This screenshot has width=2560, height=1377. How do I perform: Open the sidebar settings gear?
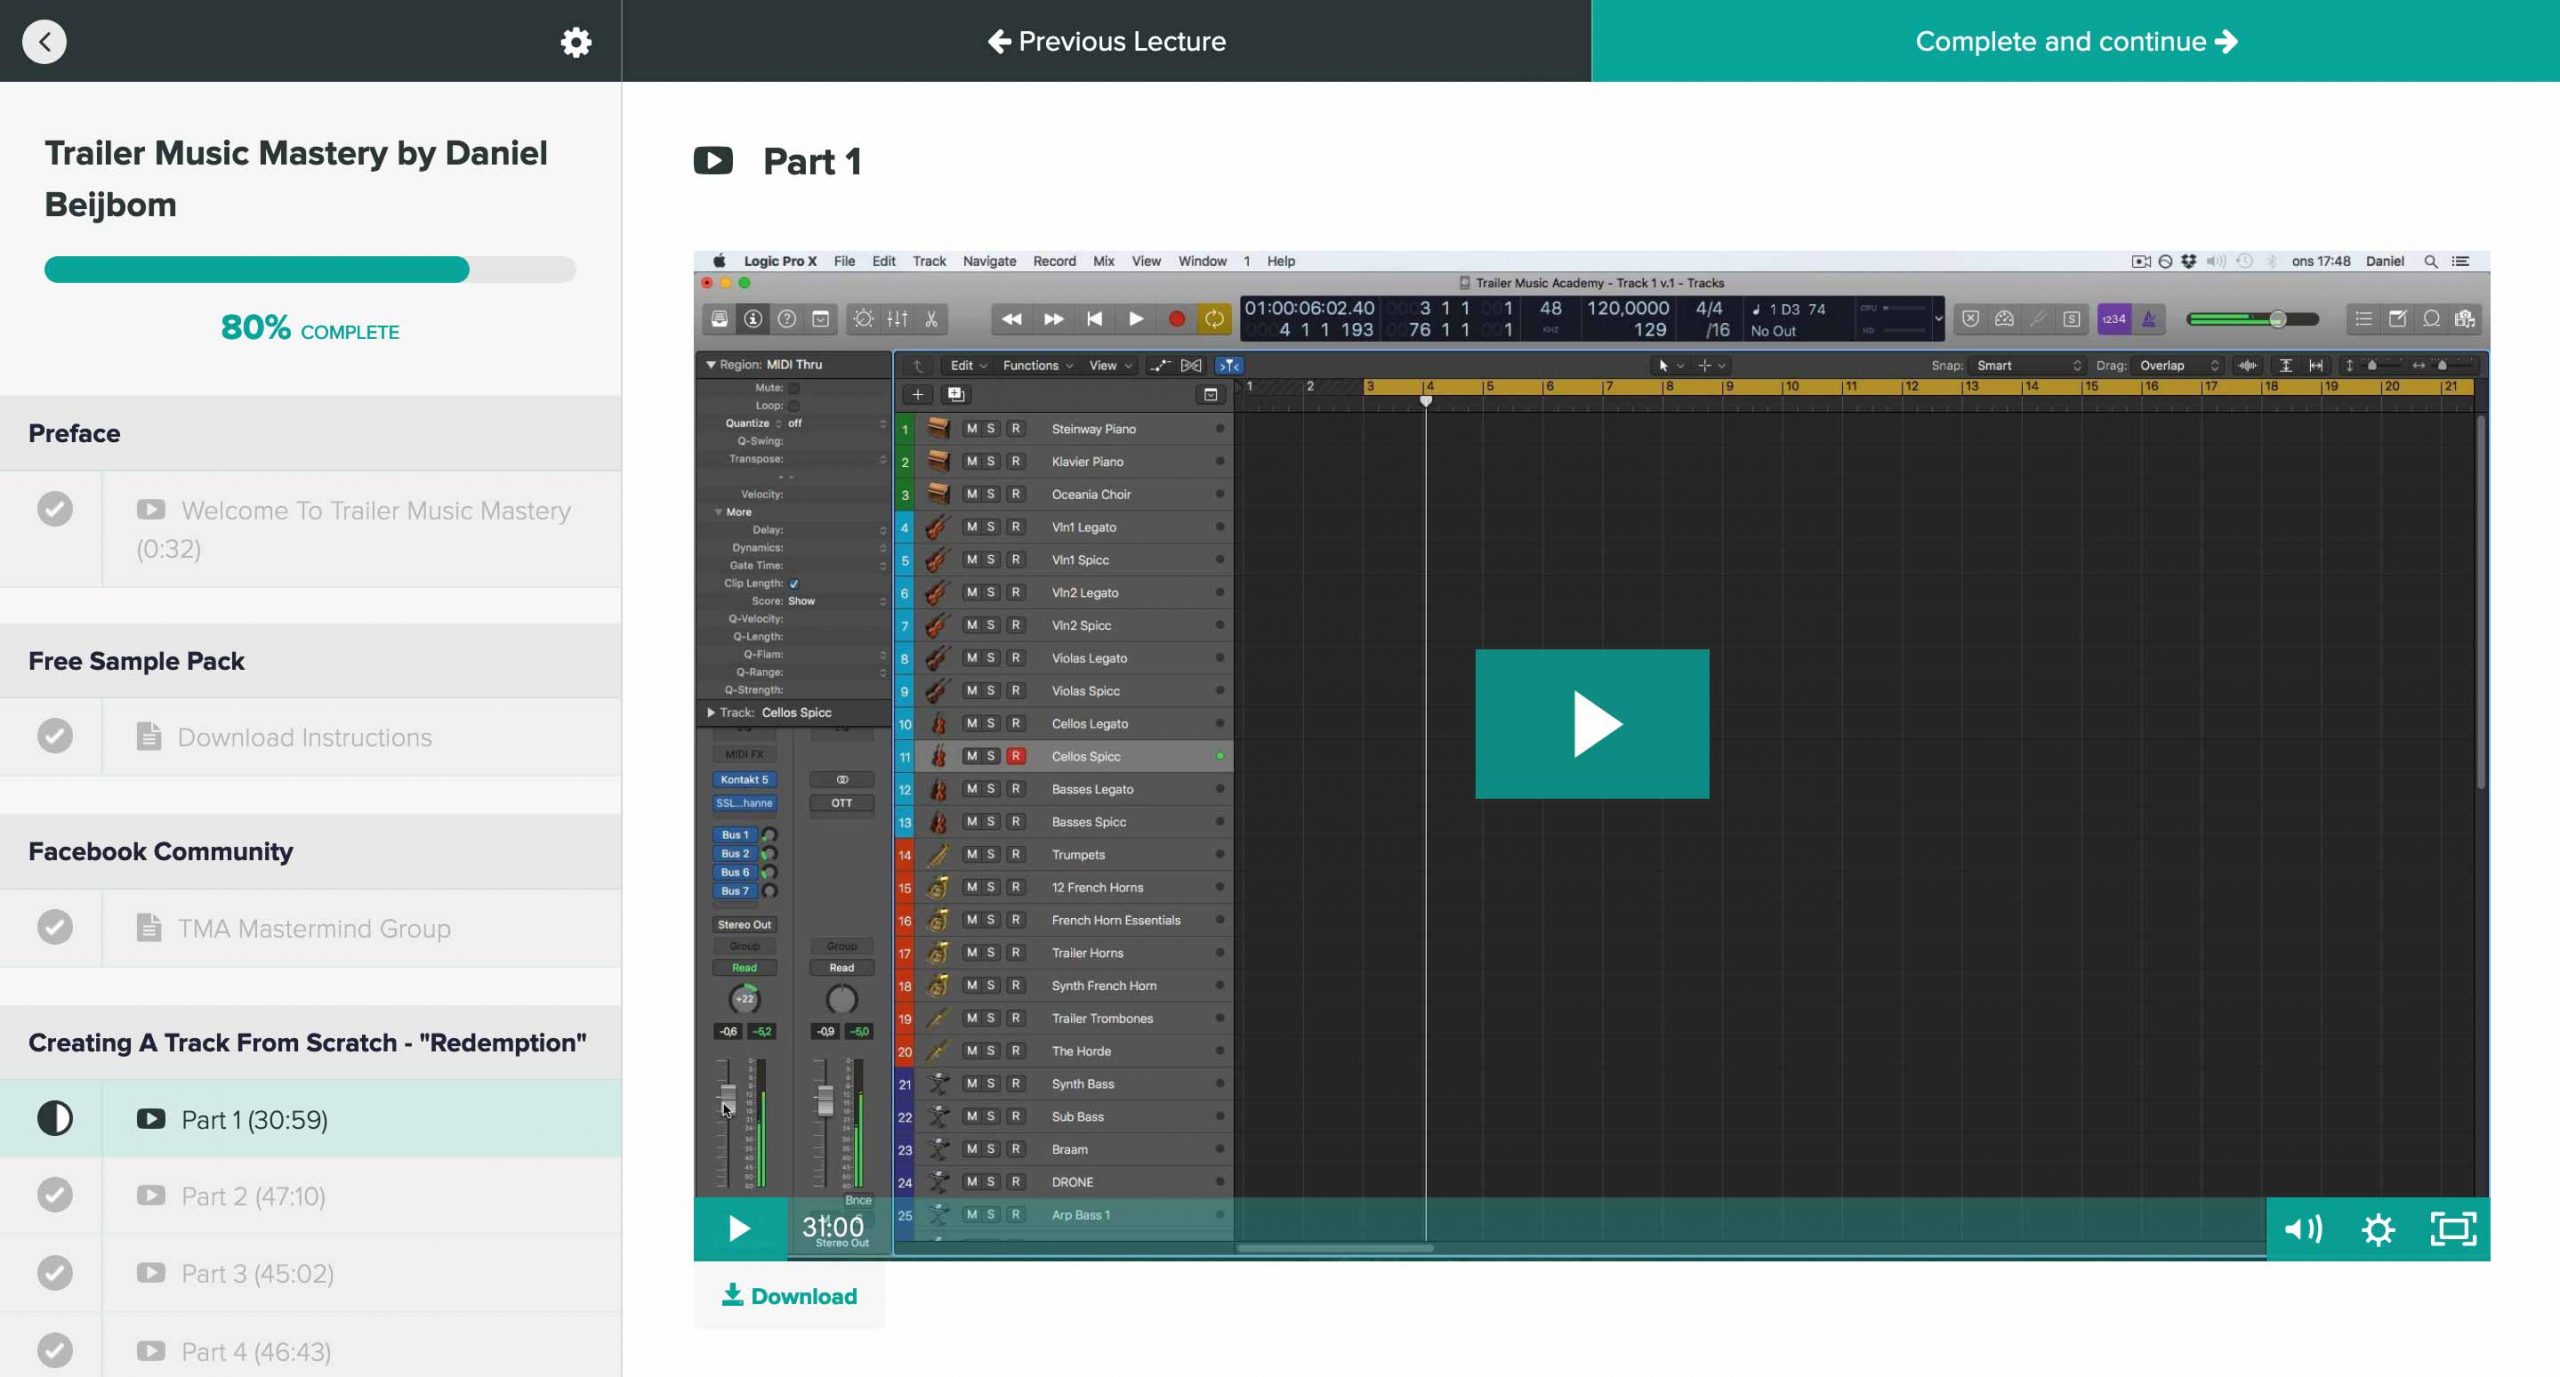click(x=575, y=42)
